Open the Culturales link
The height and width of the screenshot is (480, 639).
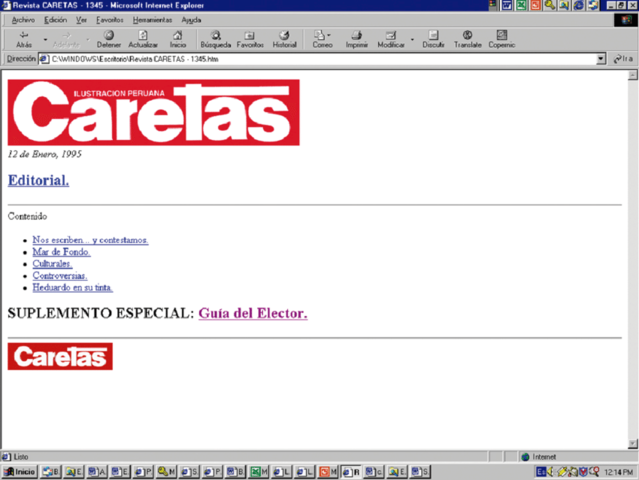53,264
